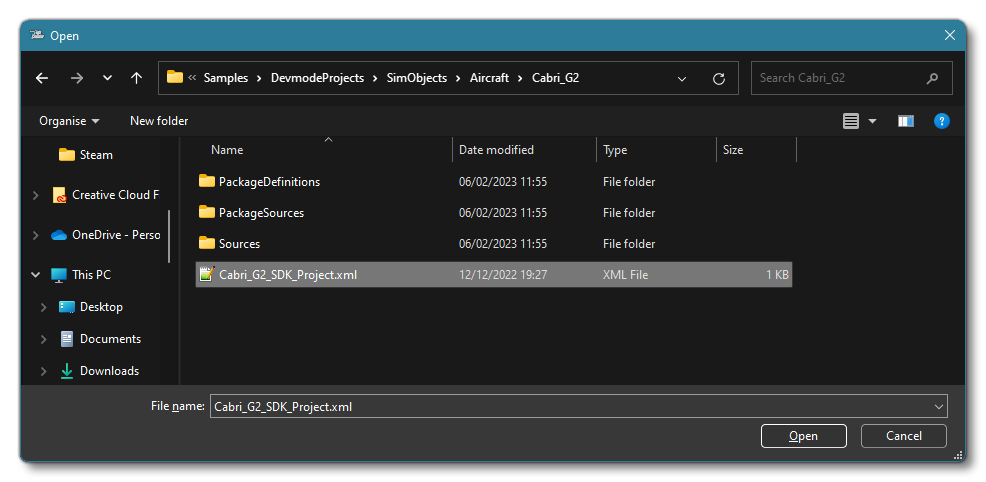Click the view layout icon
986x482 pixels.
851,121
